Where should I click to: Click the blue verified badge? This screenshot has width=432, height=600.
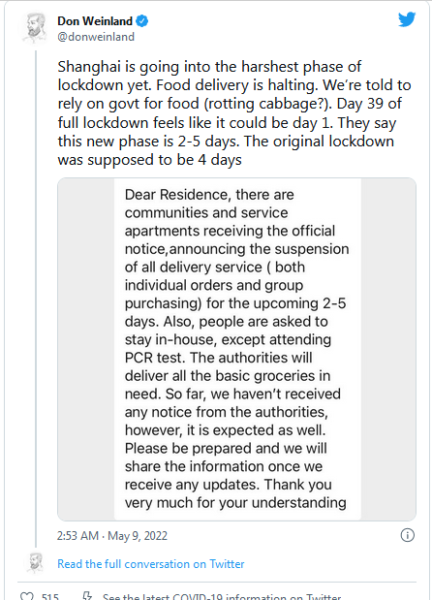[142, 21]
